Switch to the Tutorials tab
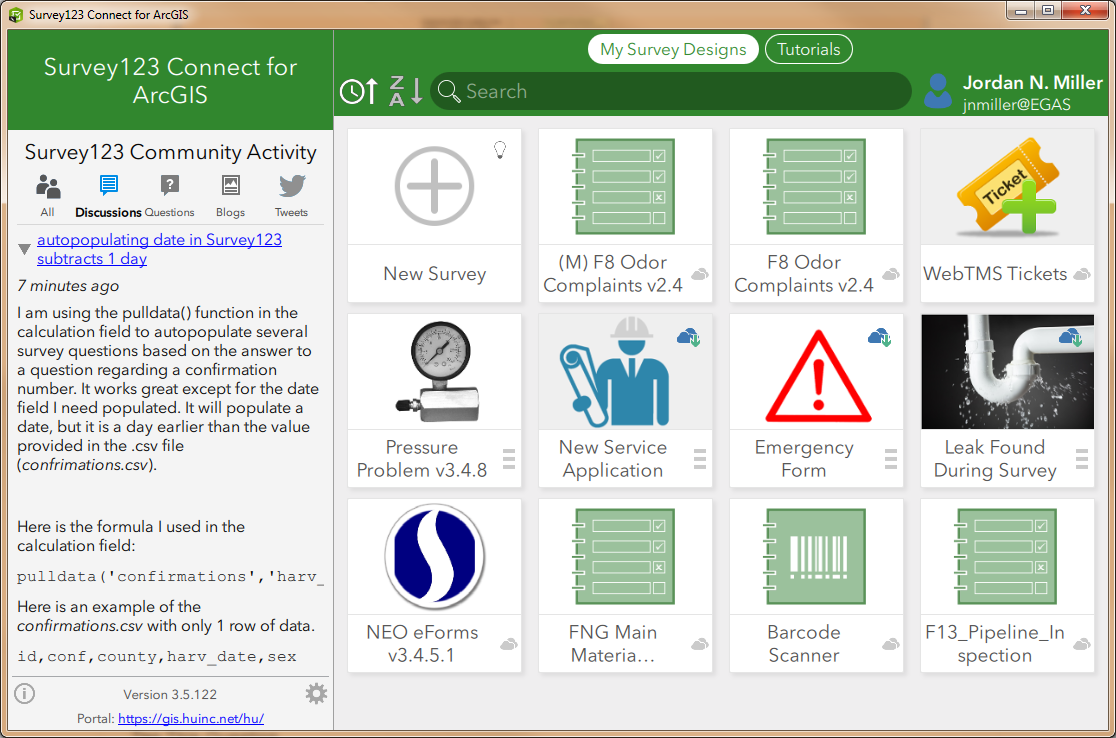 click(809, 49)
